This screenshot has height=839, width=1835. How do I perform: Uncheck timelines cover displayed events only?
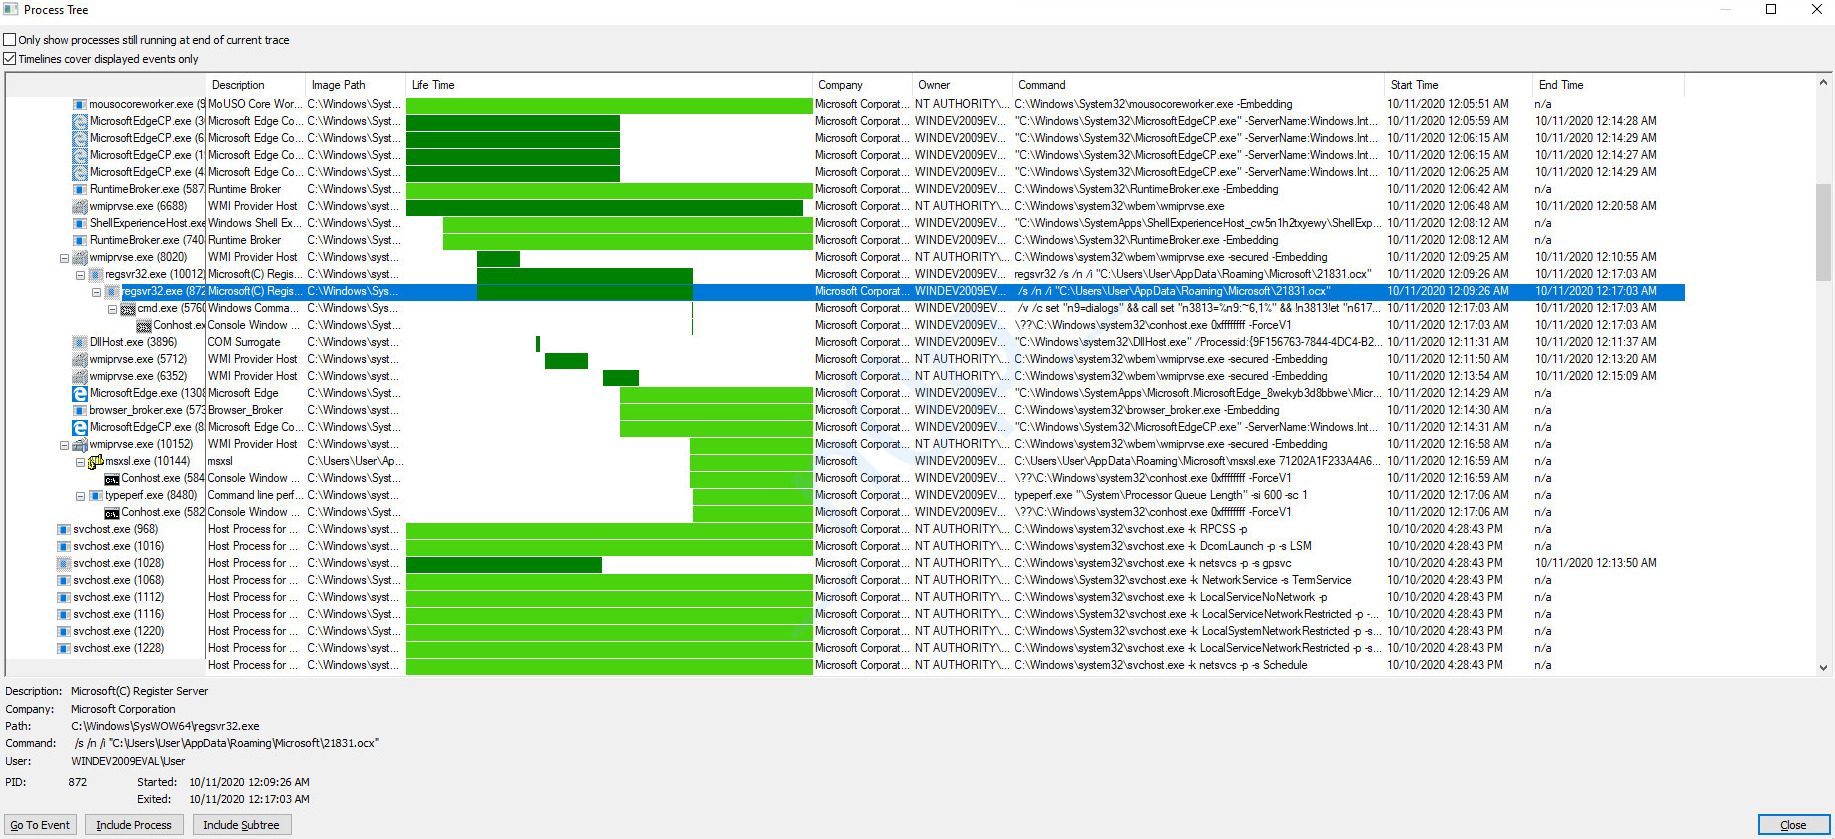tap(10, 59)
